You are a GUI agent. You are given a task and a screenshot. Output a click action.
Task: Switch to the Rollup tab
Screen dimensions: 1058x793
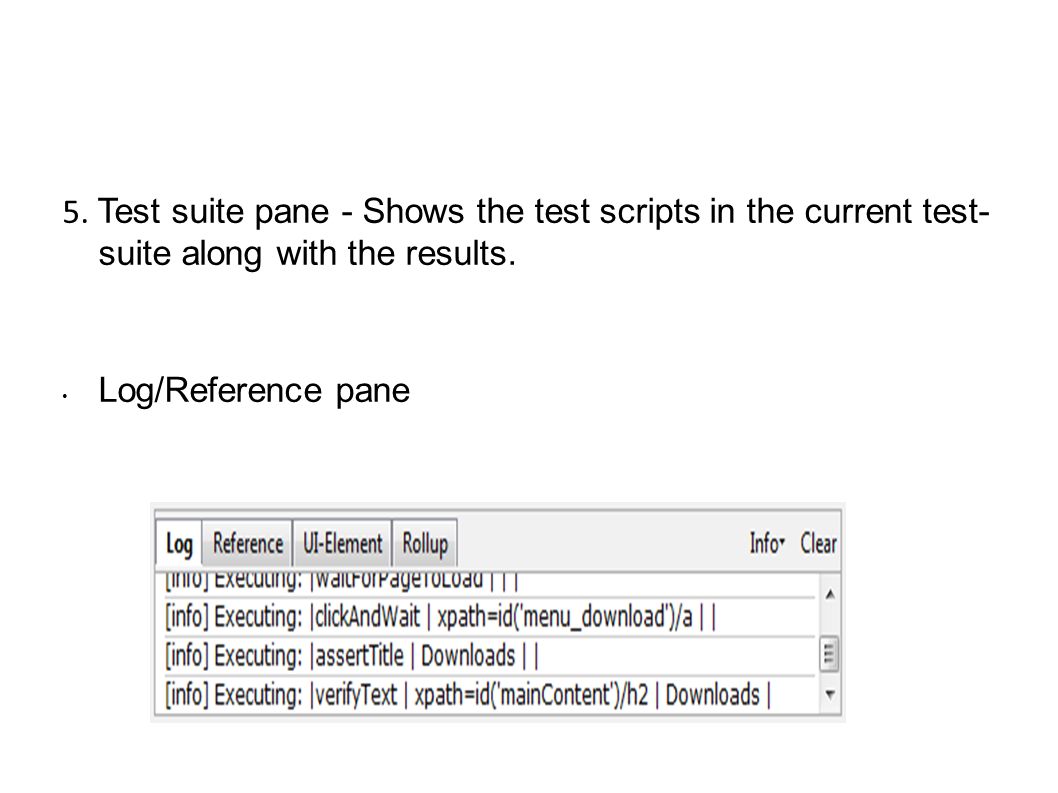[x=425, y=543]
